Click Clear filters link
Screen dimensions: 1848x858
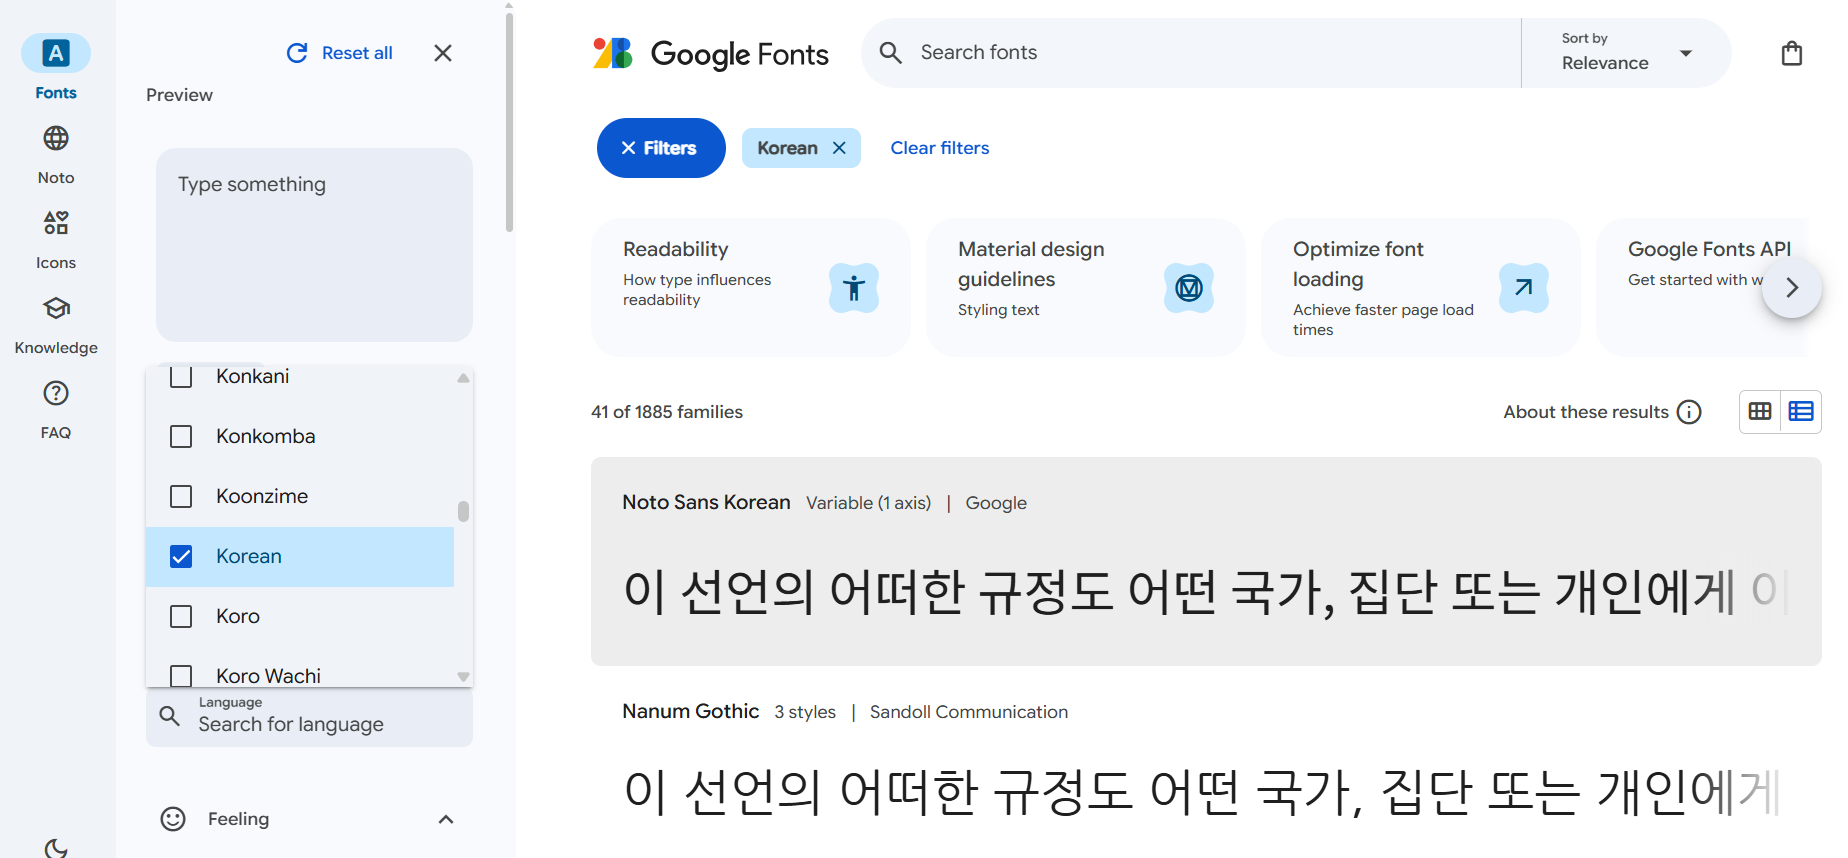pos(940,148)
